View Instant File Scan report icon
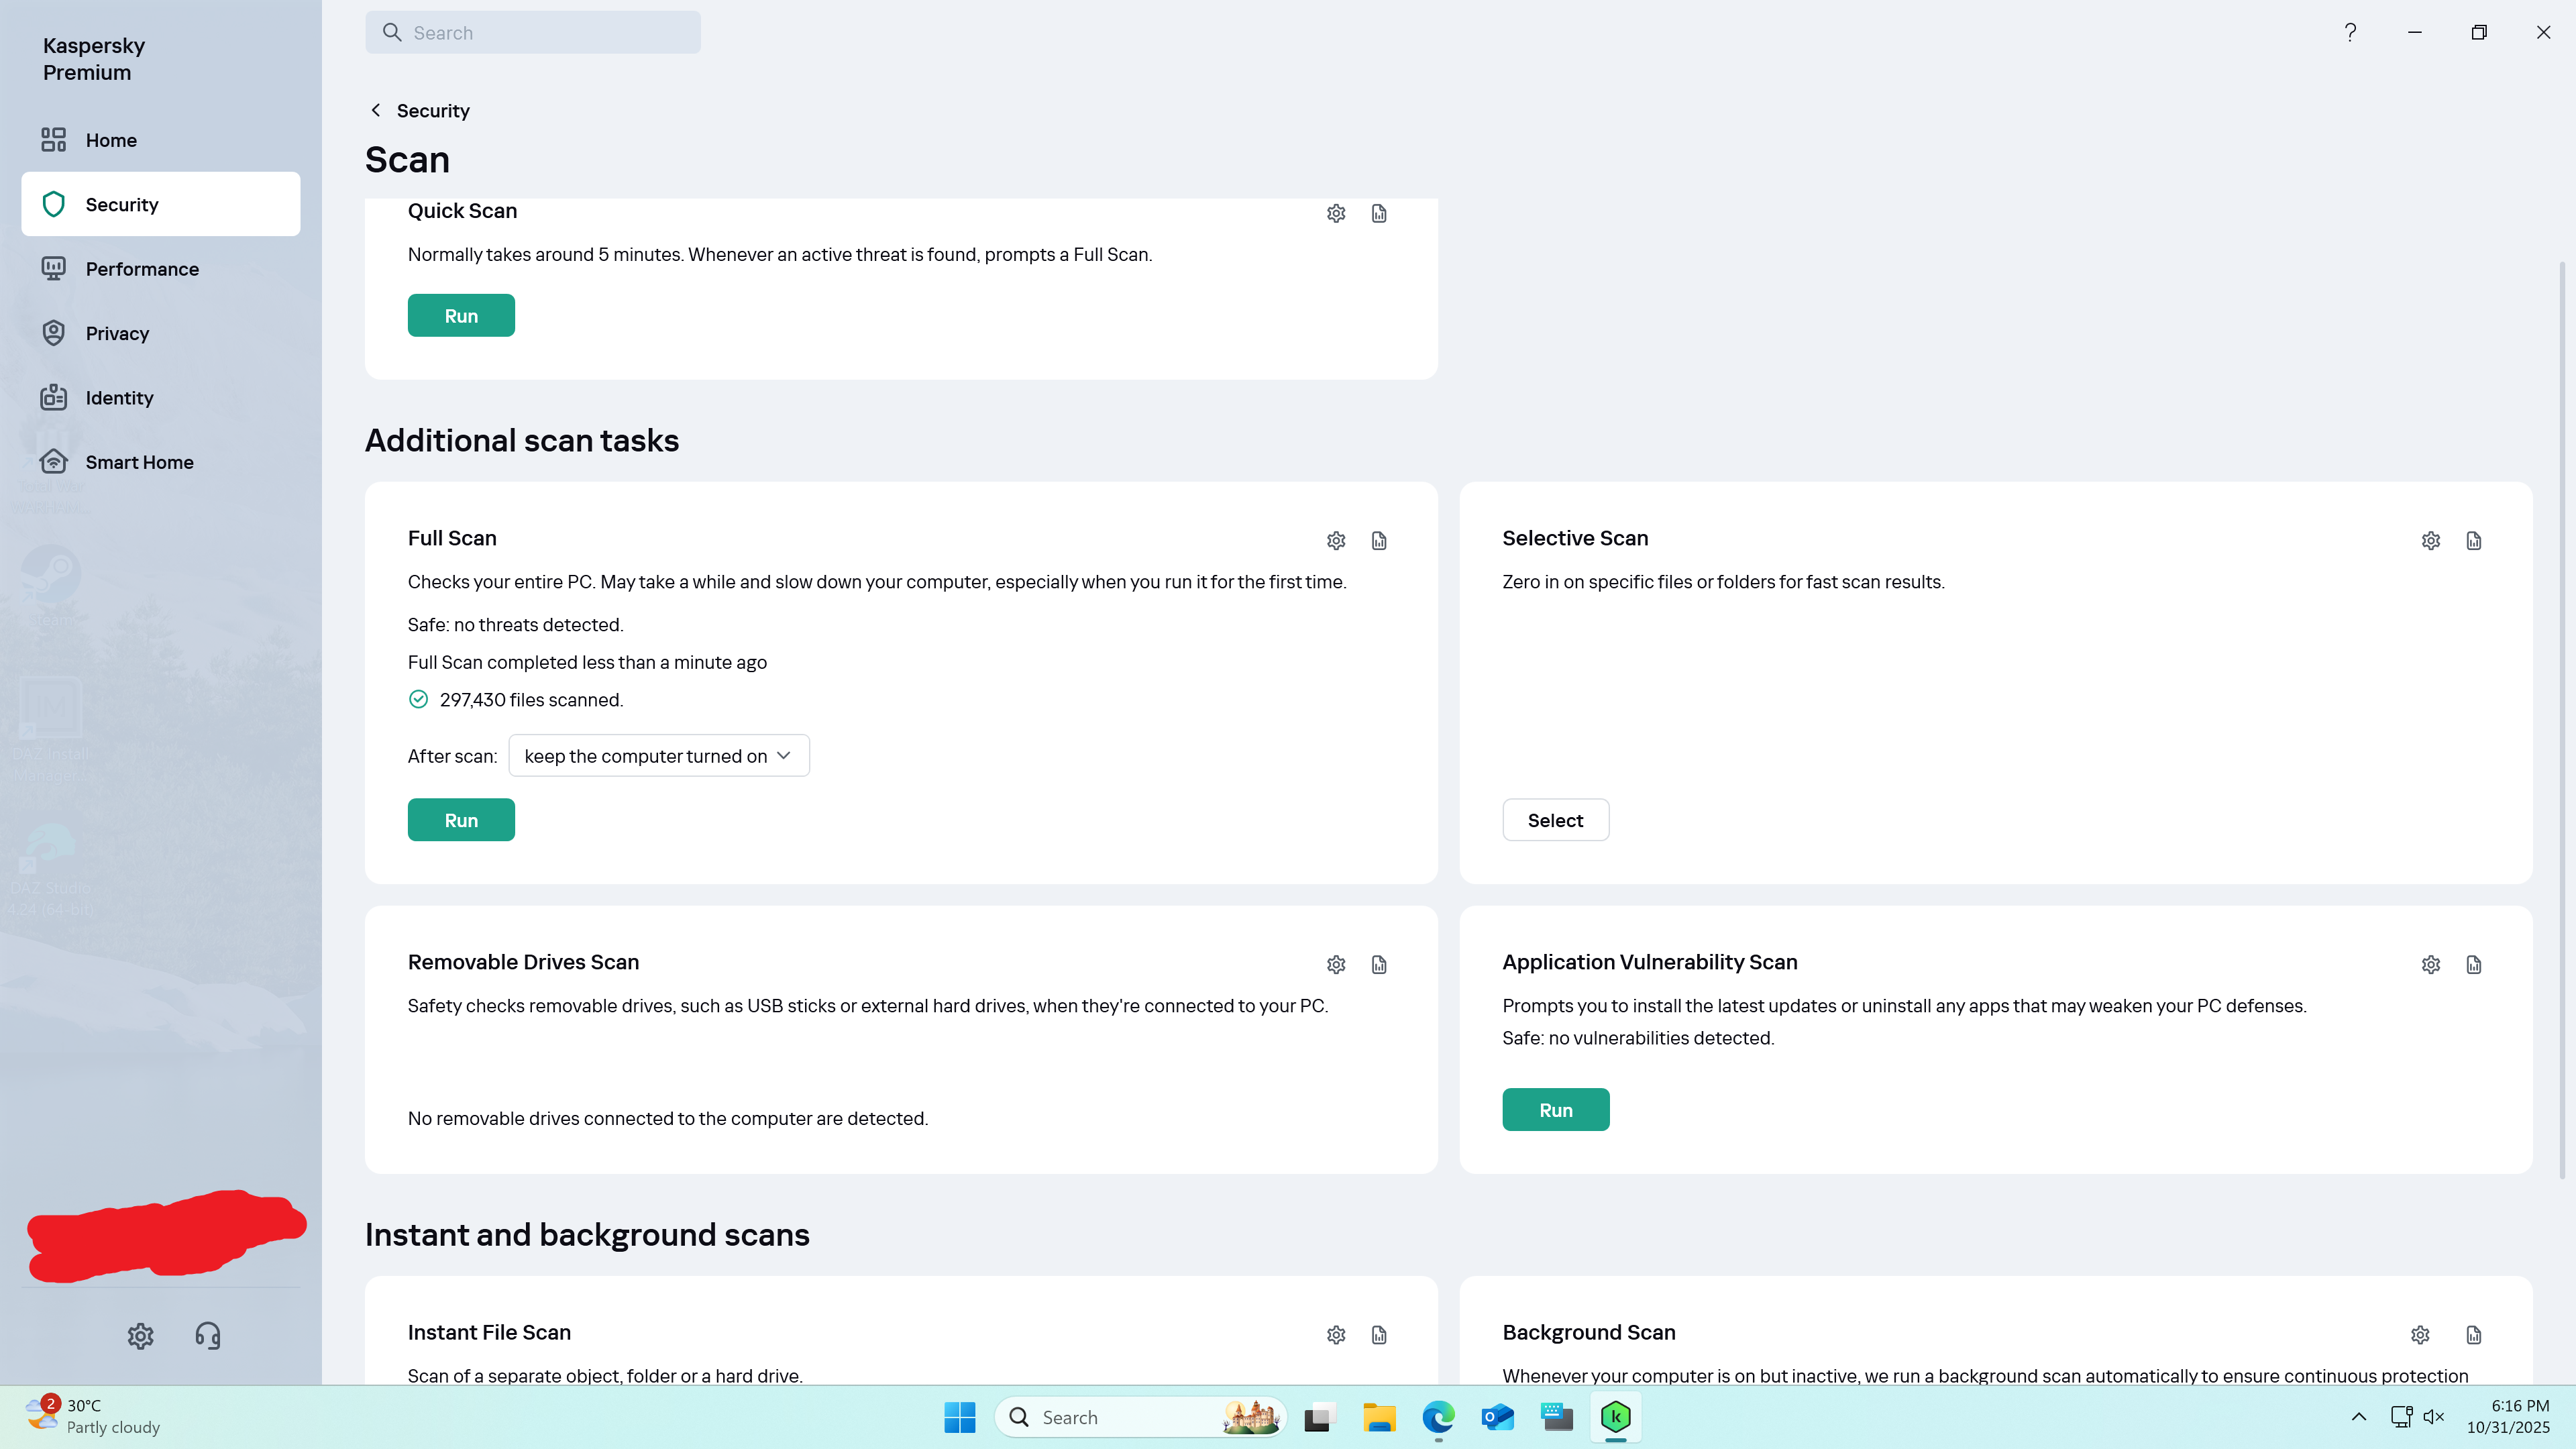Screen dimensions: 2576x1449 [1379, 1335]
